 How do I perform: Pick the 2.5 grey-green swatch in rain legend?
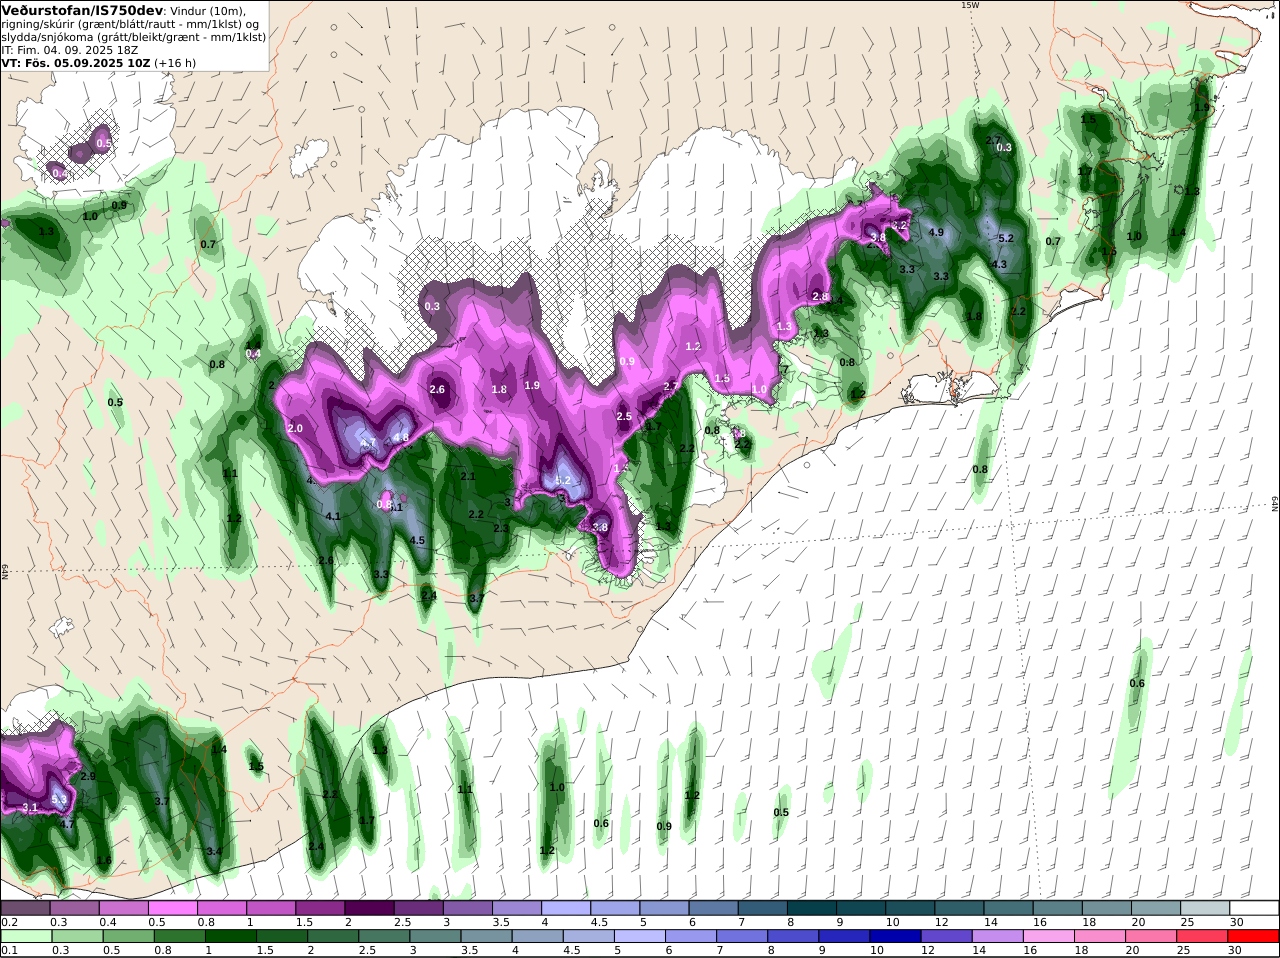click(384, 936)
